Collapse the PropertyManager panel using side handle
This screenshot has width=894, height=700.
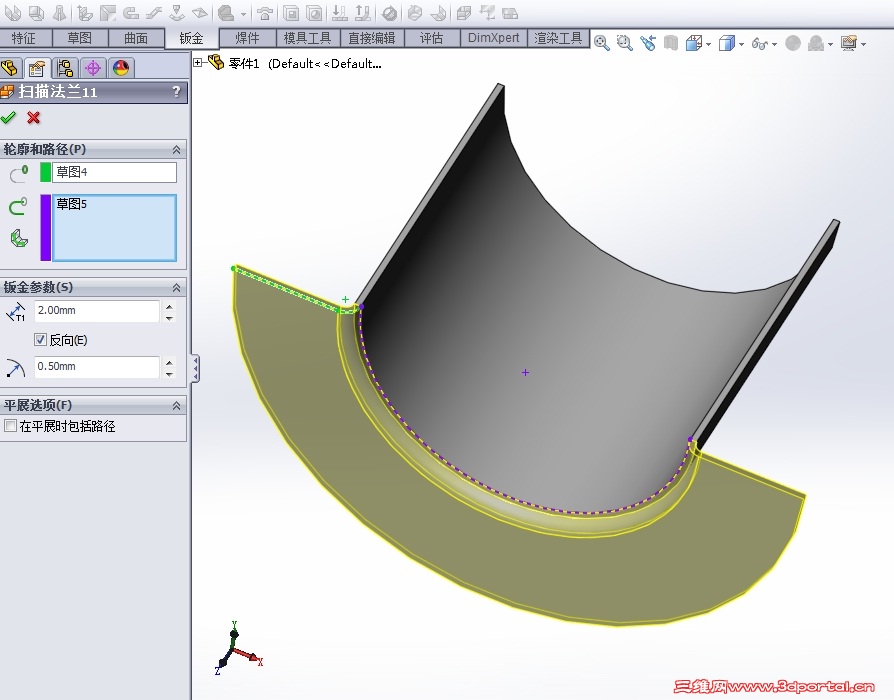[x=195, y=369]
